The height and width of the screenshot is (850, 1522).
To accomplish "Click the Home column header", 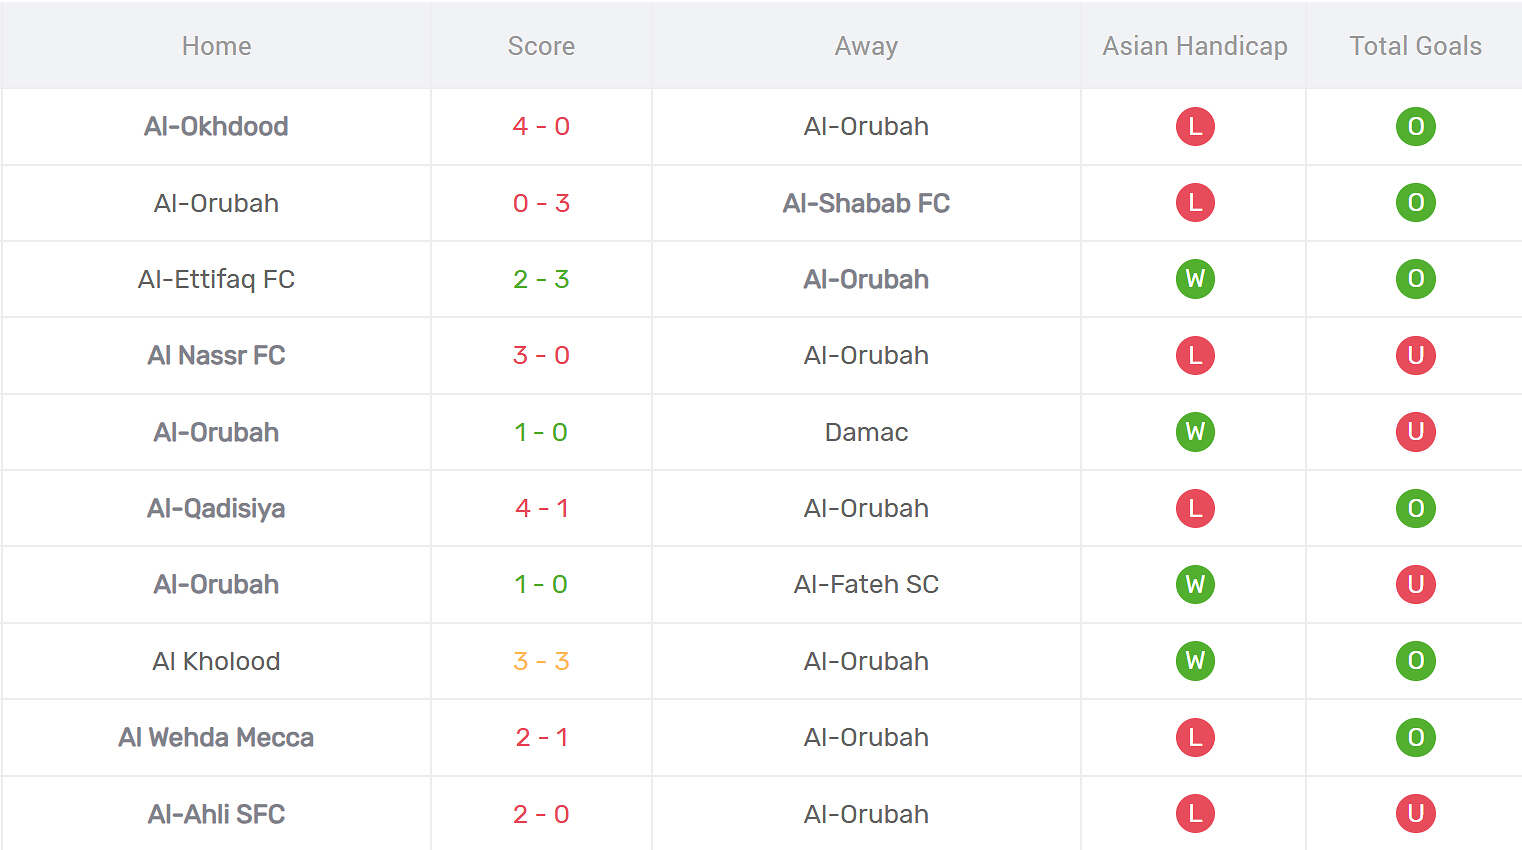I will coord(216,46).
